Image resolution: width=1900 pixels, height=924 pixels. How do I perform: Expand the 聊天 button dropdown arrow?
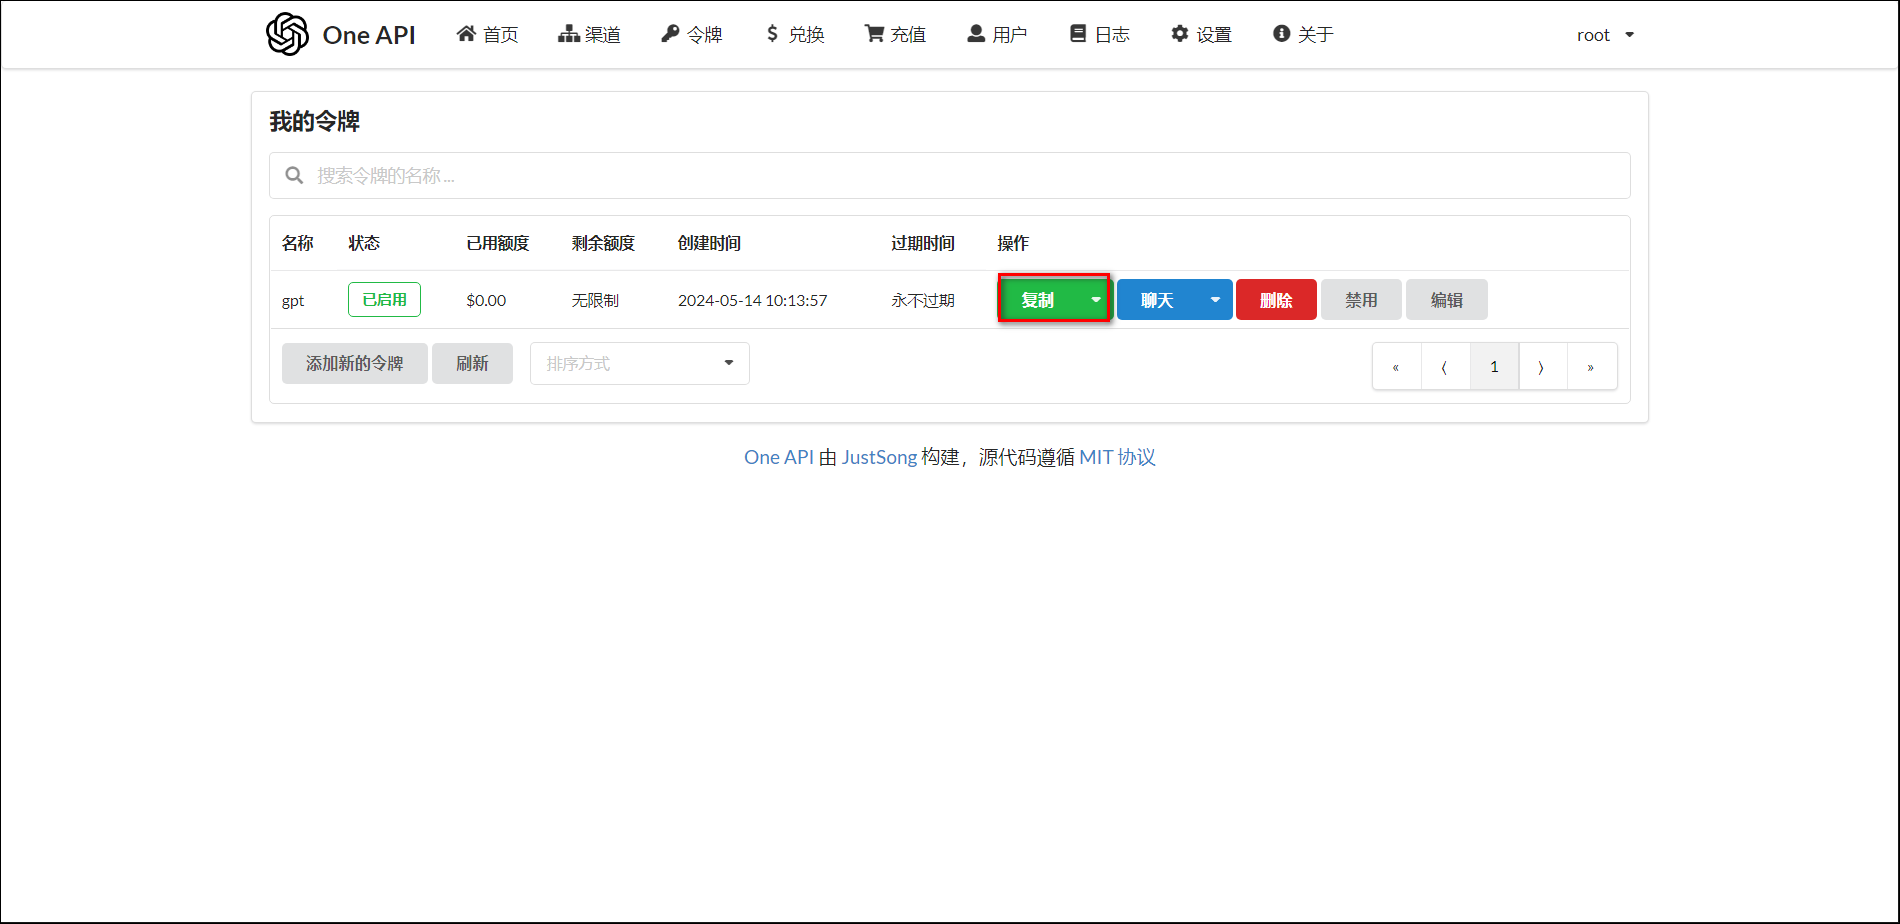click(1215, 300)
